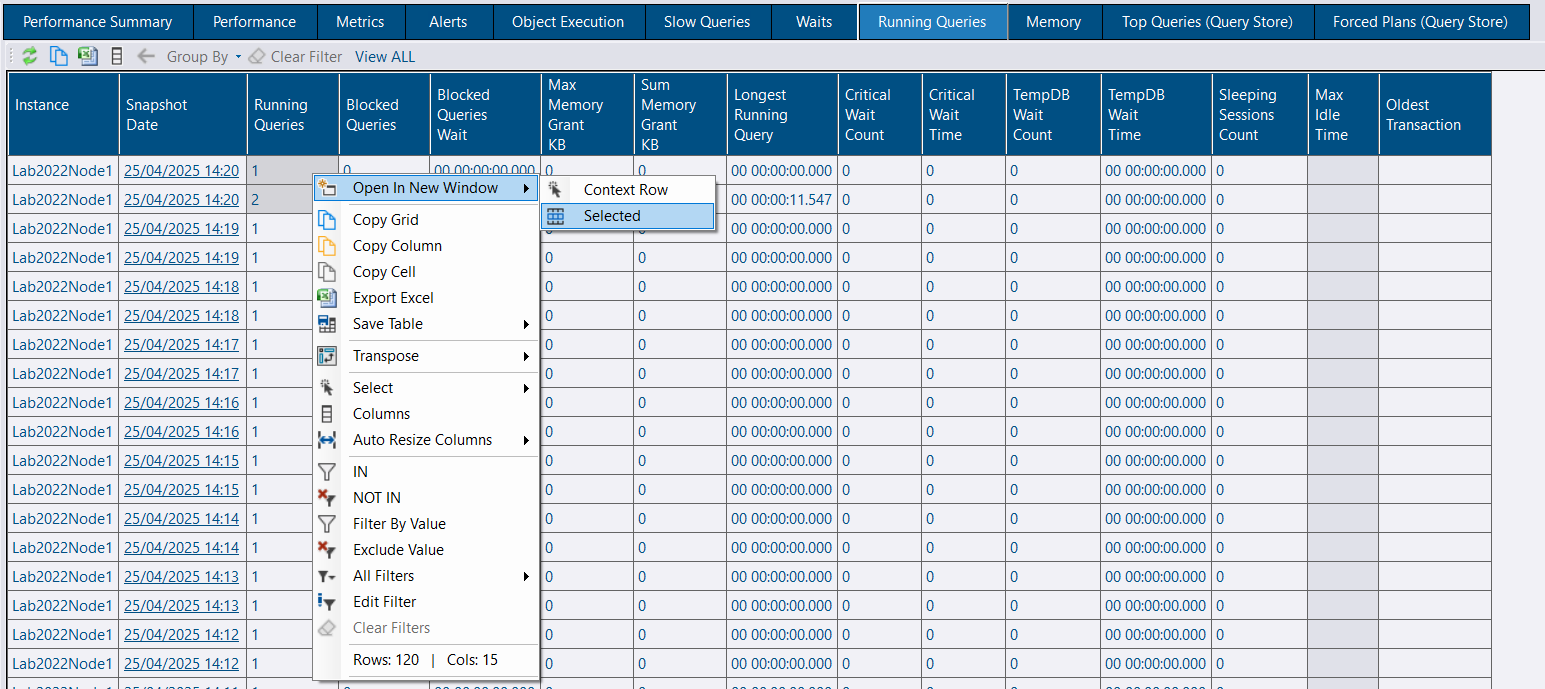Open the snapshot link dated 25/04/2025 14:17
Image resolution: width=1545 pixels, height=689 pixels.
(181, 347)
